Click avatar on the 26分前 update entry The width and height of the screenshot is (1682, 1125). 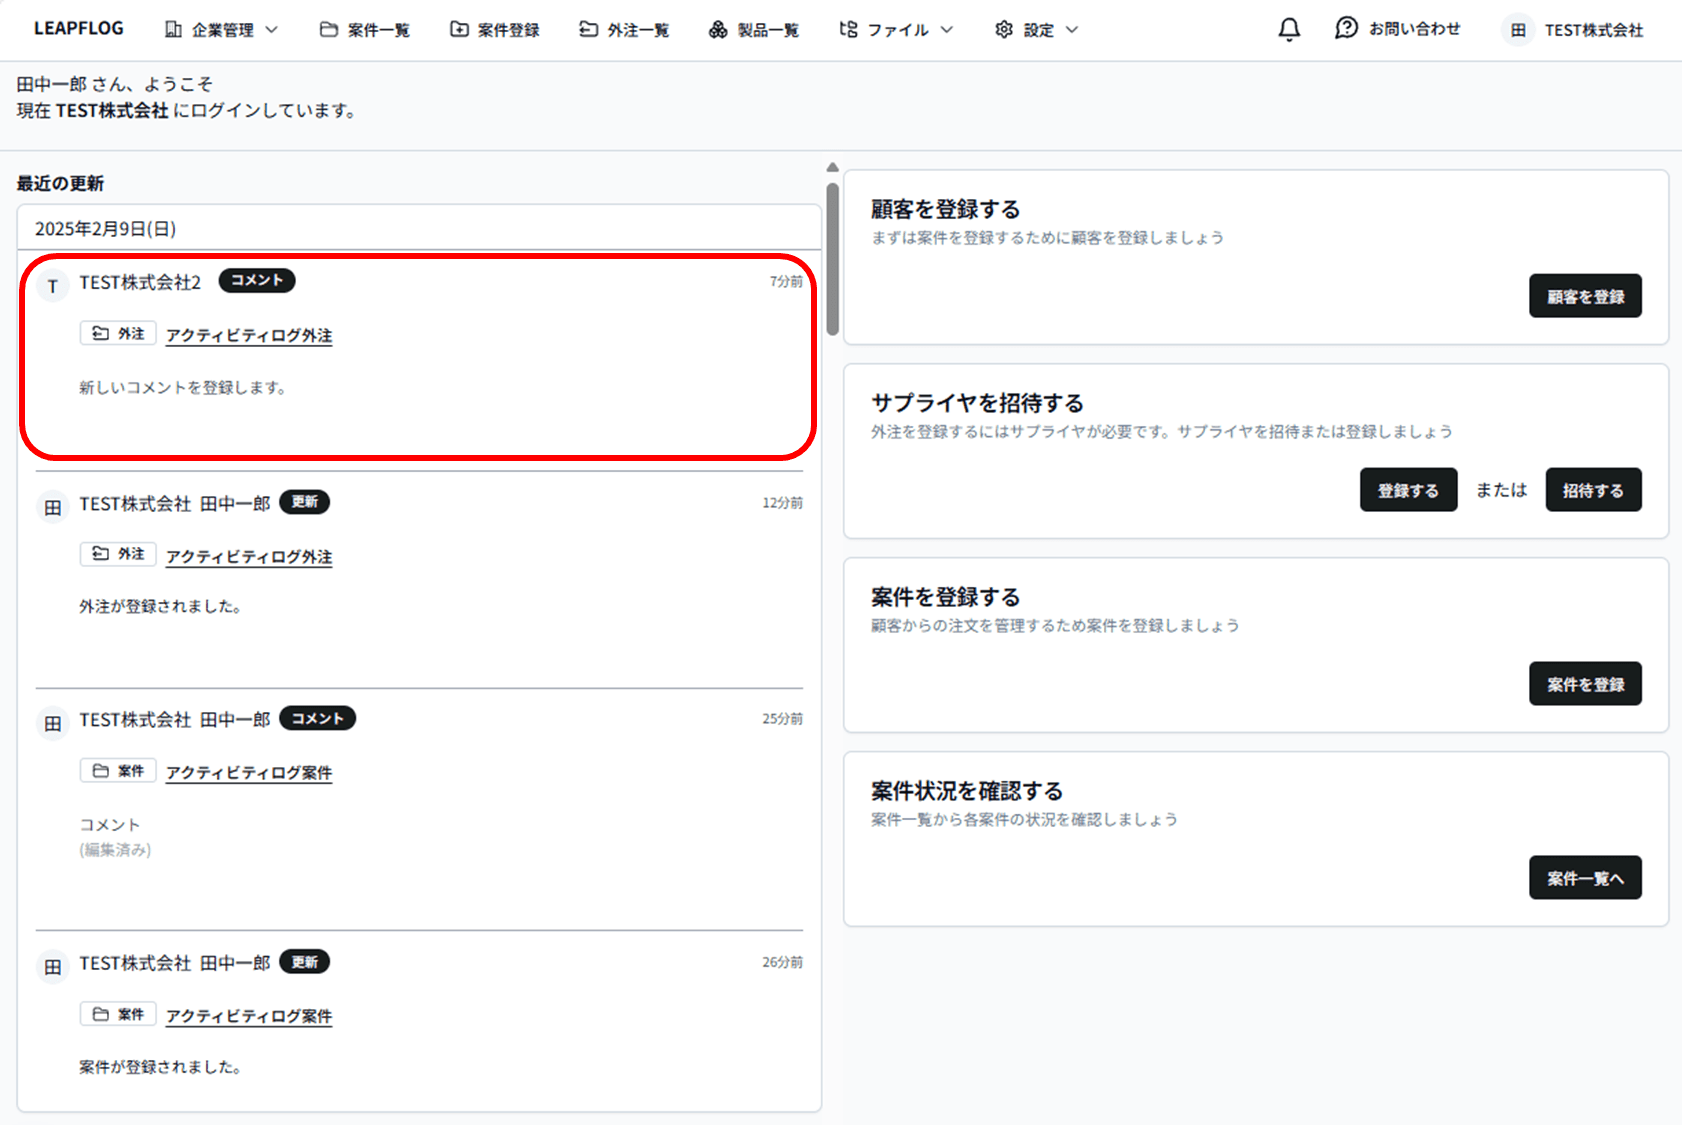[x=53, y=967]
